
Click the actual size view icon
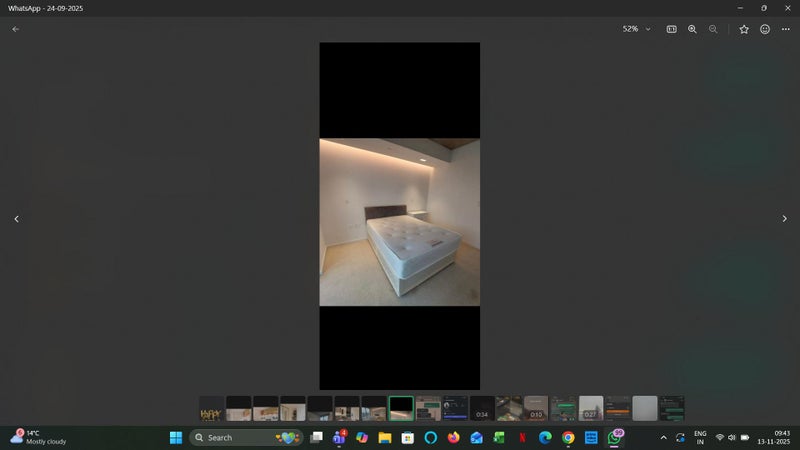(x=671, y=29)
